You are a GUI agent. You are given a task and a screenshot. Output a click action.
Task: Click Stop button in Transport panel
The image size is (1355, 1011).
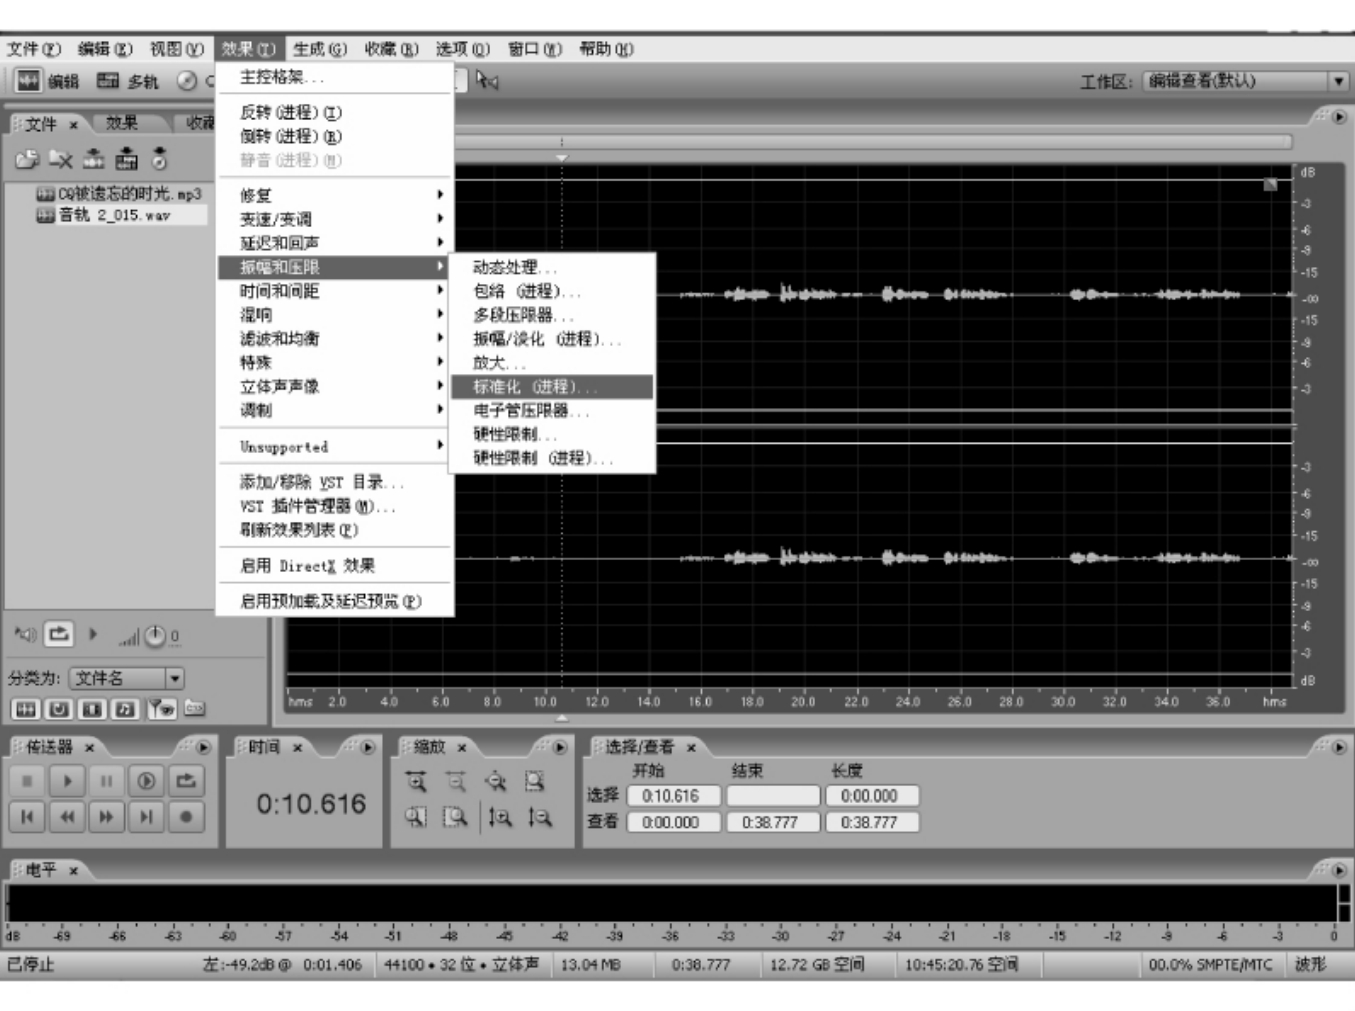coord(27,781)
